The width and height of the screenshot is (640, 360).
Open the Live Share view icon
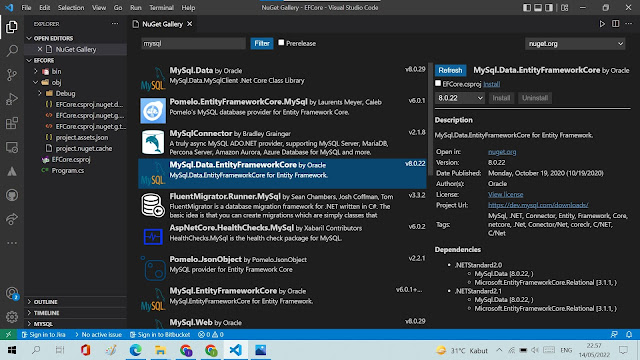tap(12, 219)
